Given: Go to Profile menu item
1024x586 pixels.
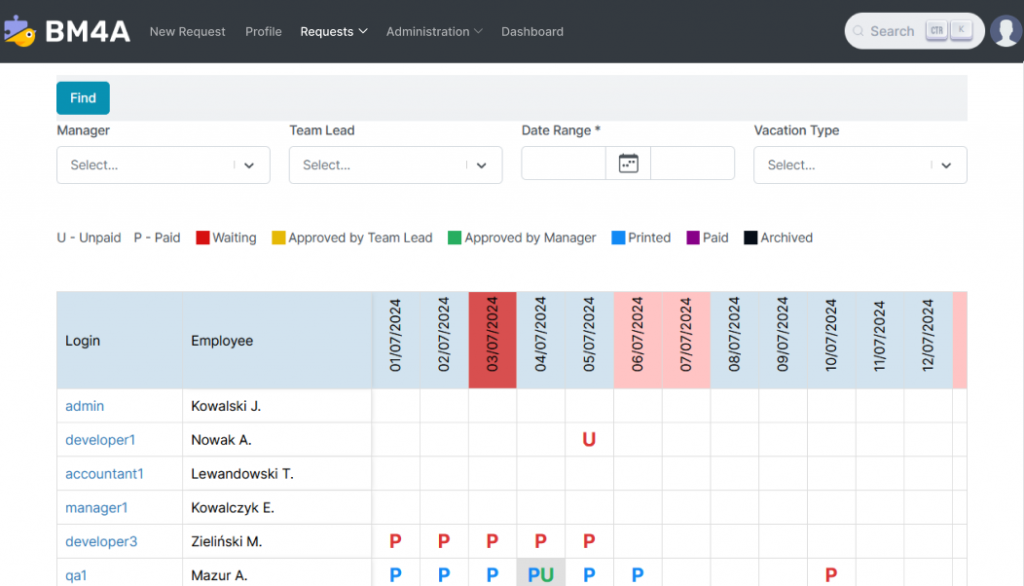Looking at the screenshot, I should tap(263, 31).
